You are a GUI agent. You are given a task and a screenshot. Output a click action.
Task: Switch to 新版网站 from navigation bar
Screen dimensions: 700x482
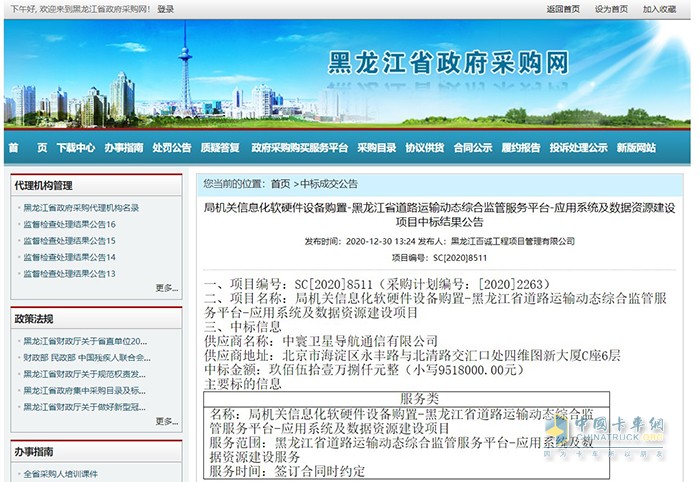(x=636, y=147)
